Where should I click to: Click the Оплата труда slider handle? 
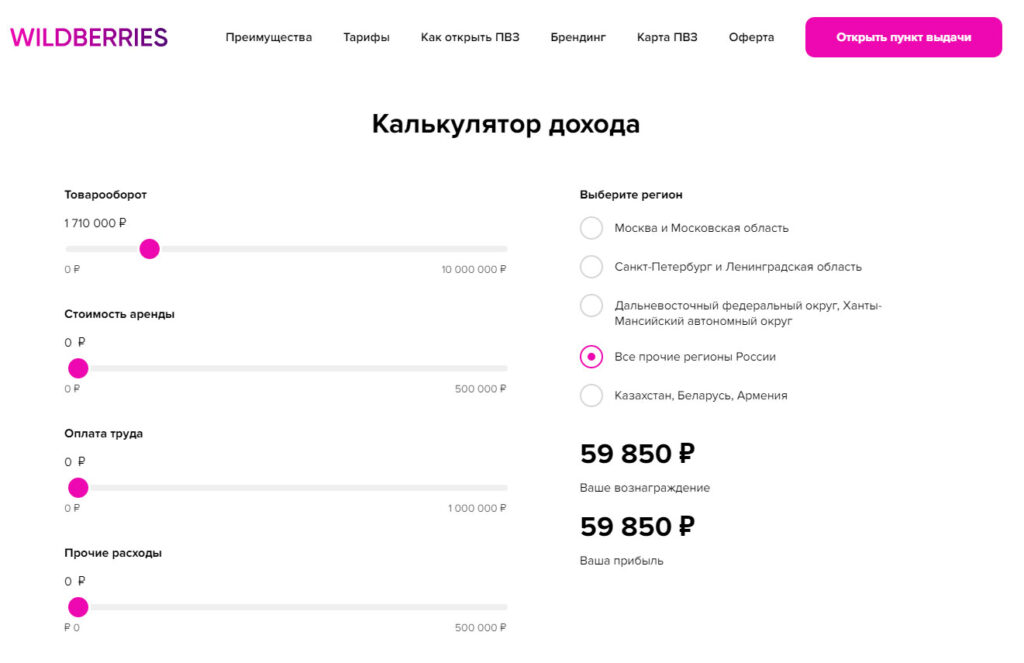click(x=78, y=488)
